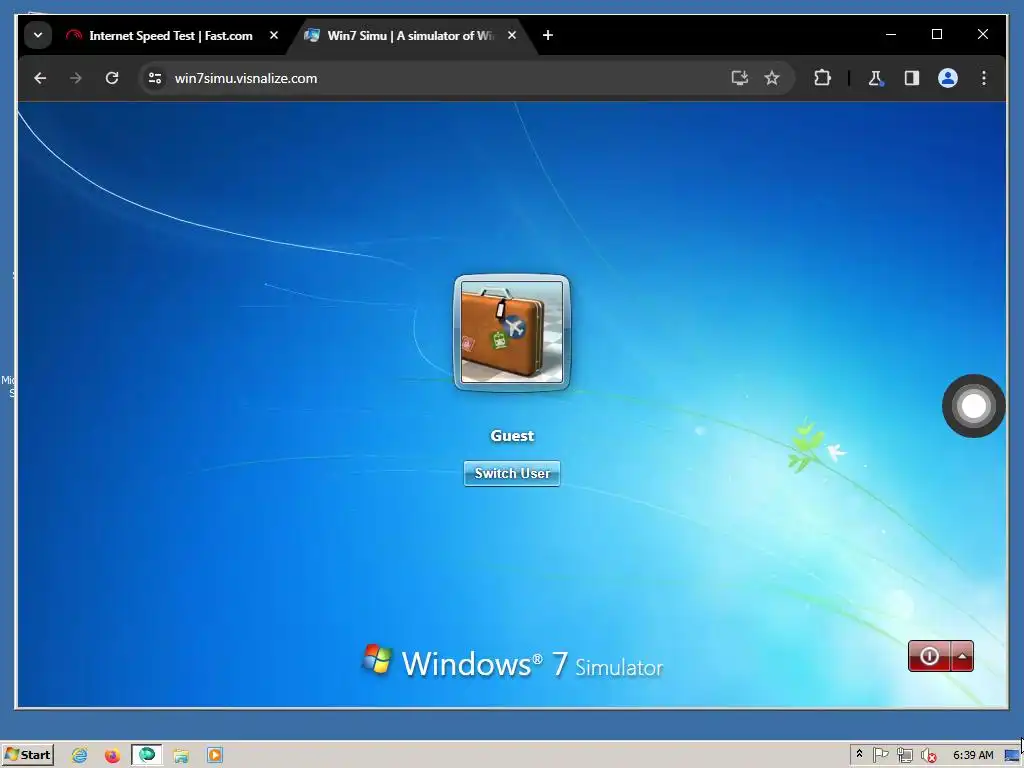The image size is (1024, 768).
Task: Close the Win7 Simu tab
Action: (x=512, y=35)
